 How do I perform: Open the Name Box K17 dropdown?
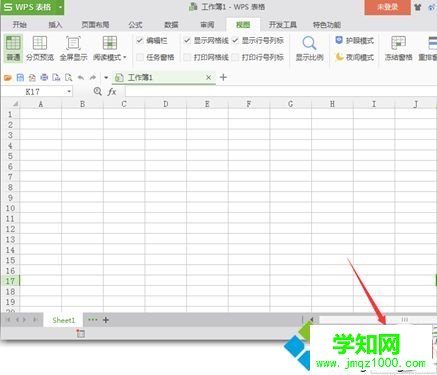click(x=69, y=91)
